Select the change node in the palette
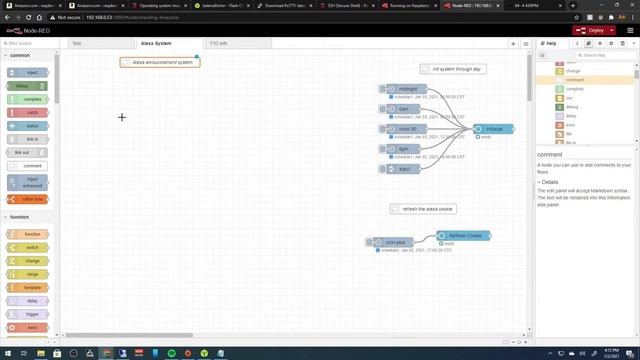The image size is (640, 360). point(27,261)
